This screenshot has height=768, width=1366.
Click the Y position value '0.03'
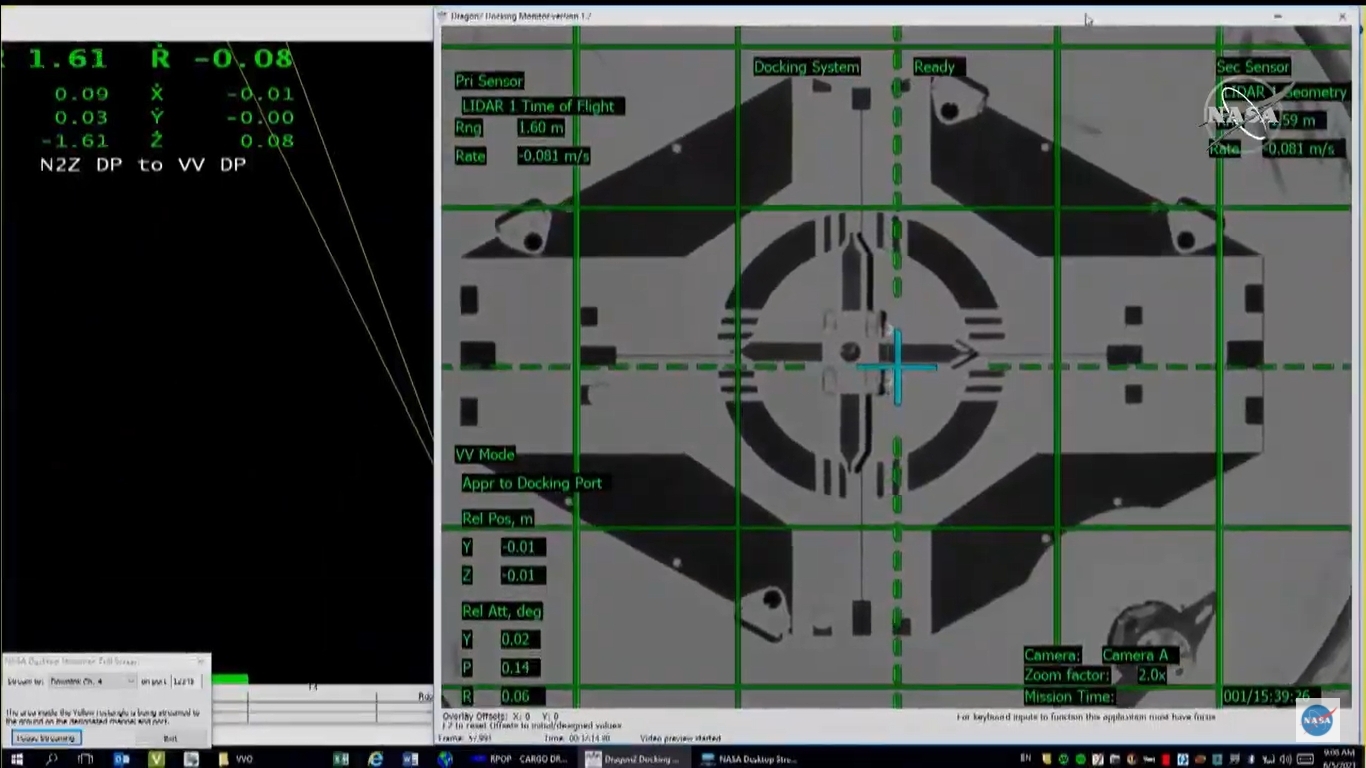tap(82, 118)
